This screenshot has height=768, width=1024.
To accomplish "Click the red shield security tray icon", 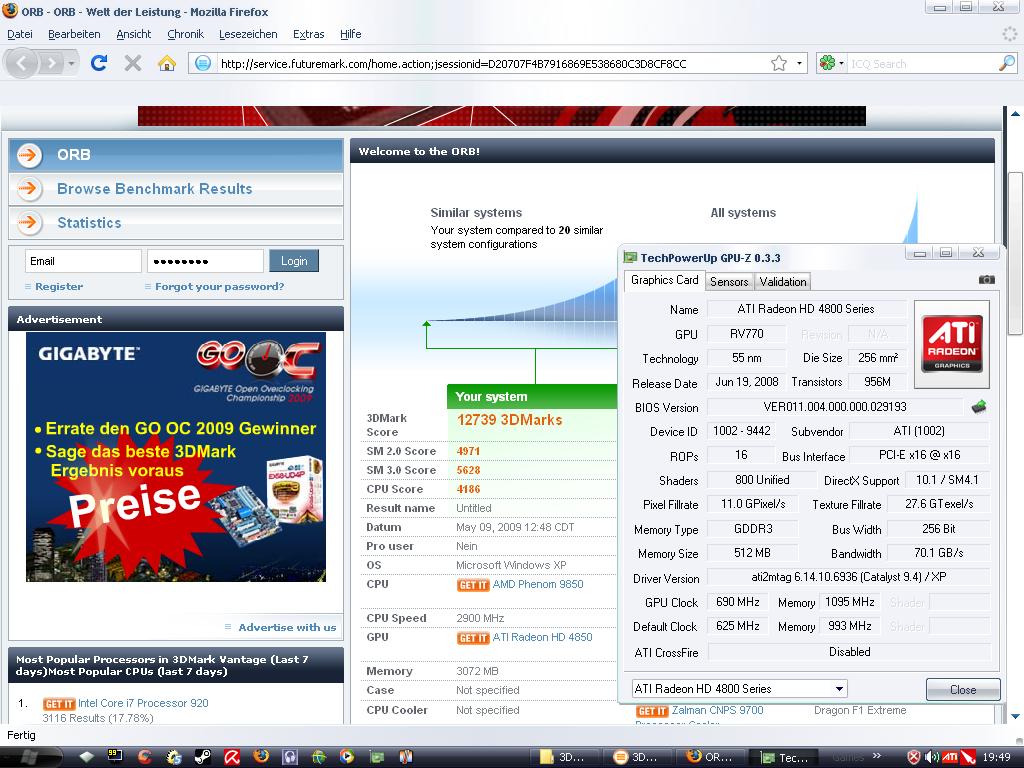I will click(x=914, y=757).
